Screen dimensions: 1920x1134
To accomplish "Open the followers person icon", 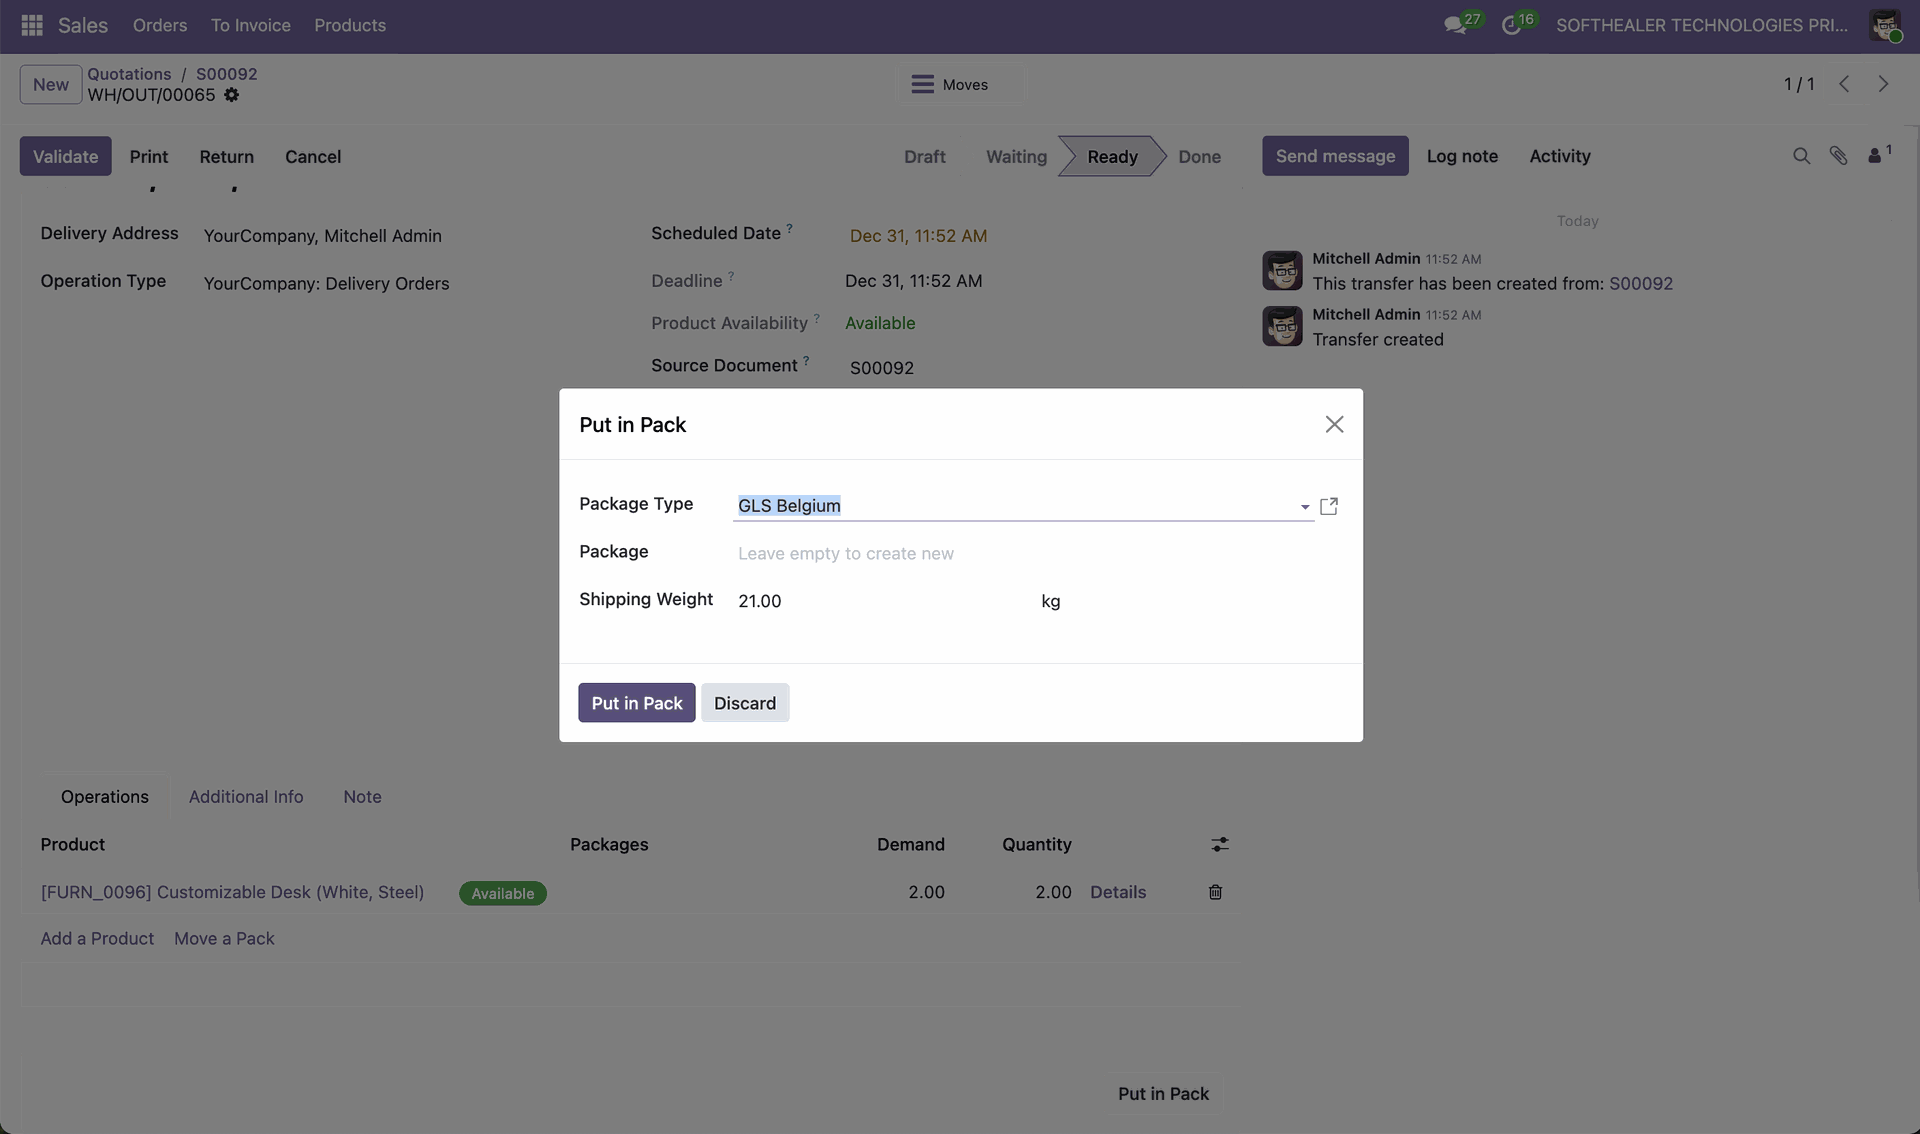I will click(1875, 156).
